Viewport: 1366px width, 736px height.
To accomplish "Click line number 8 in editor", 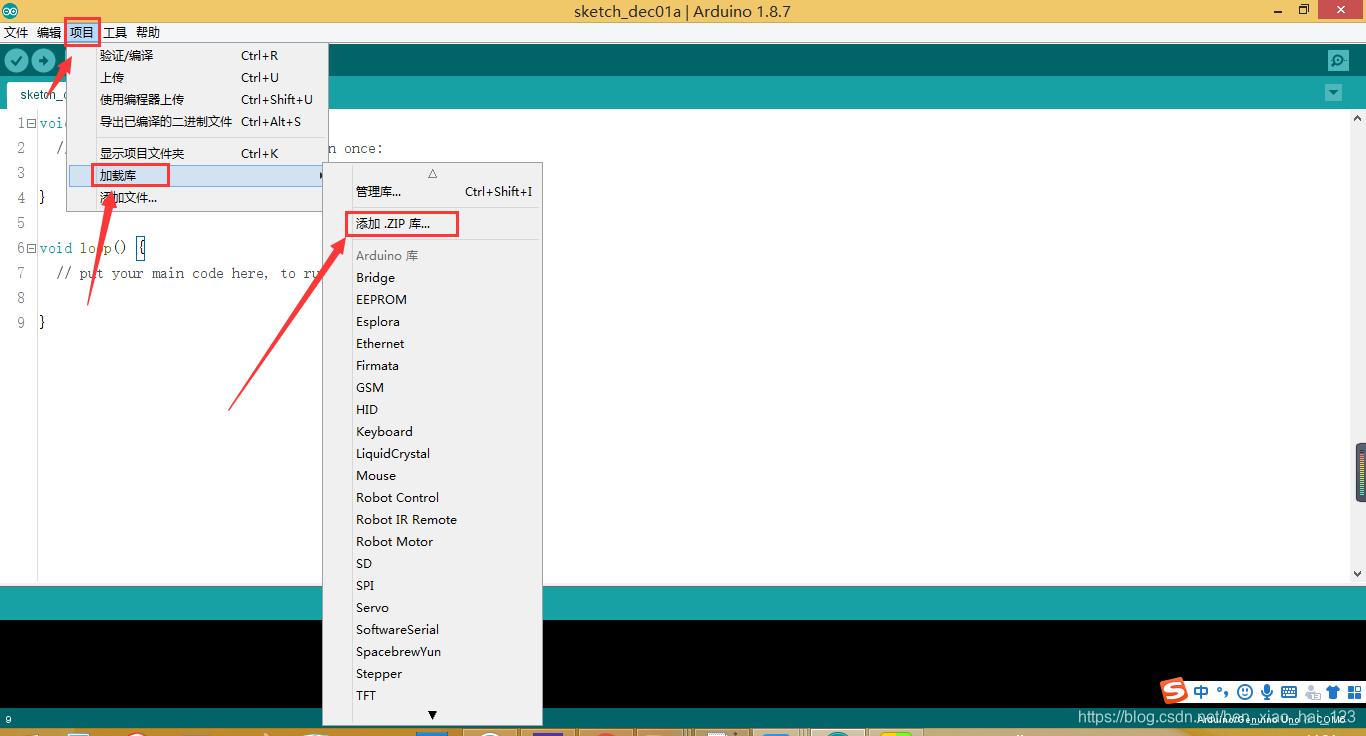I will pos(21,298).
